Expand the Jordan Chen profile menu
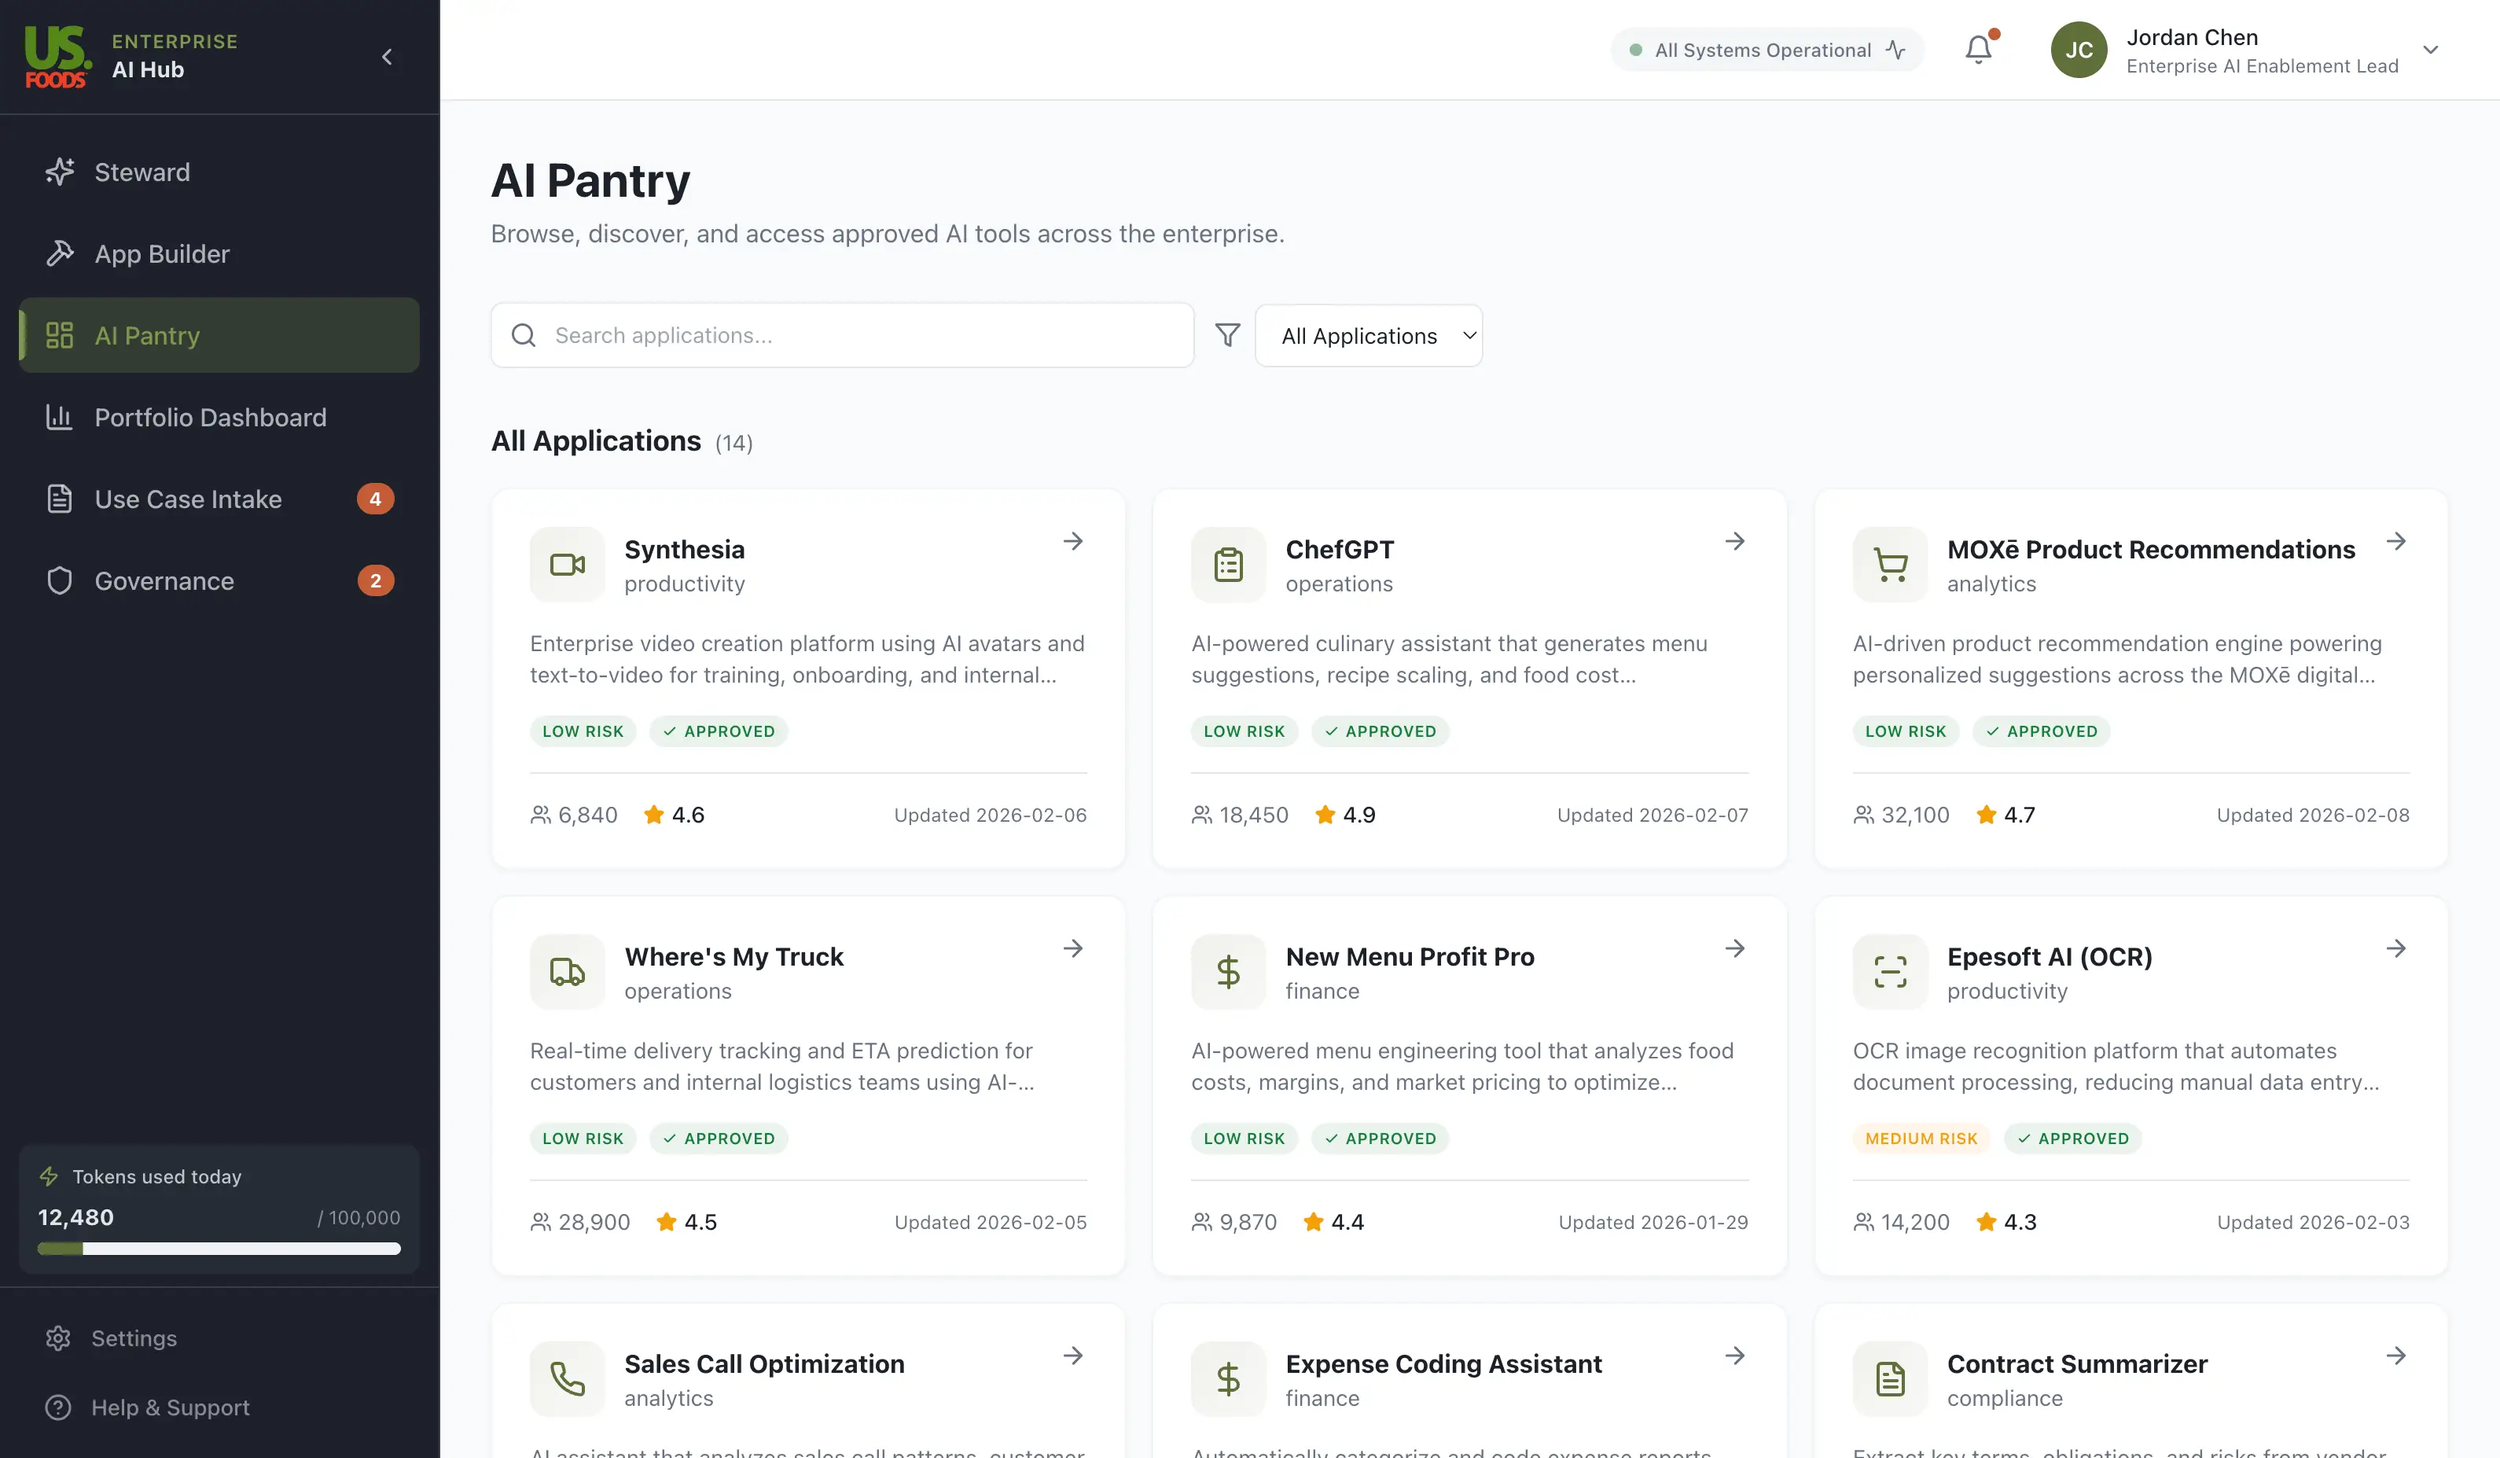The image size is (2500, 1458). (x=2431, y=50)
